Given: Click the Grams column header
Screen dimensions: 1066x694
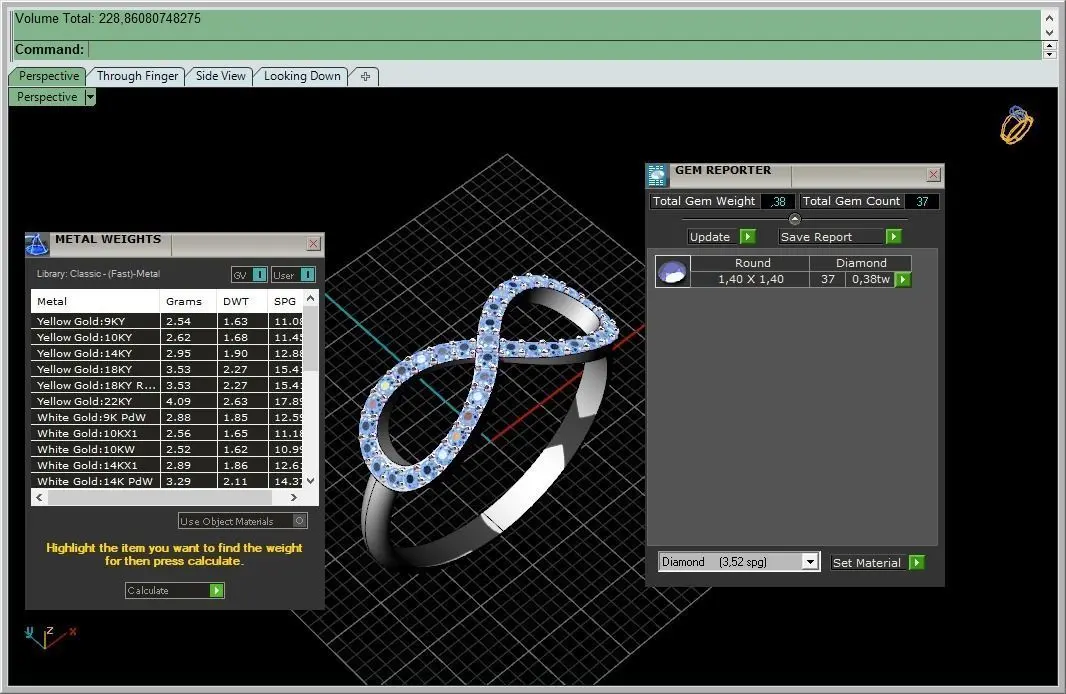Looking at the screenshot, I should click(x=188, y=301).
